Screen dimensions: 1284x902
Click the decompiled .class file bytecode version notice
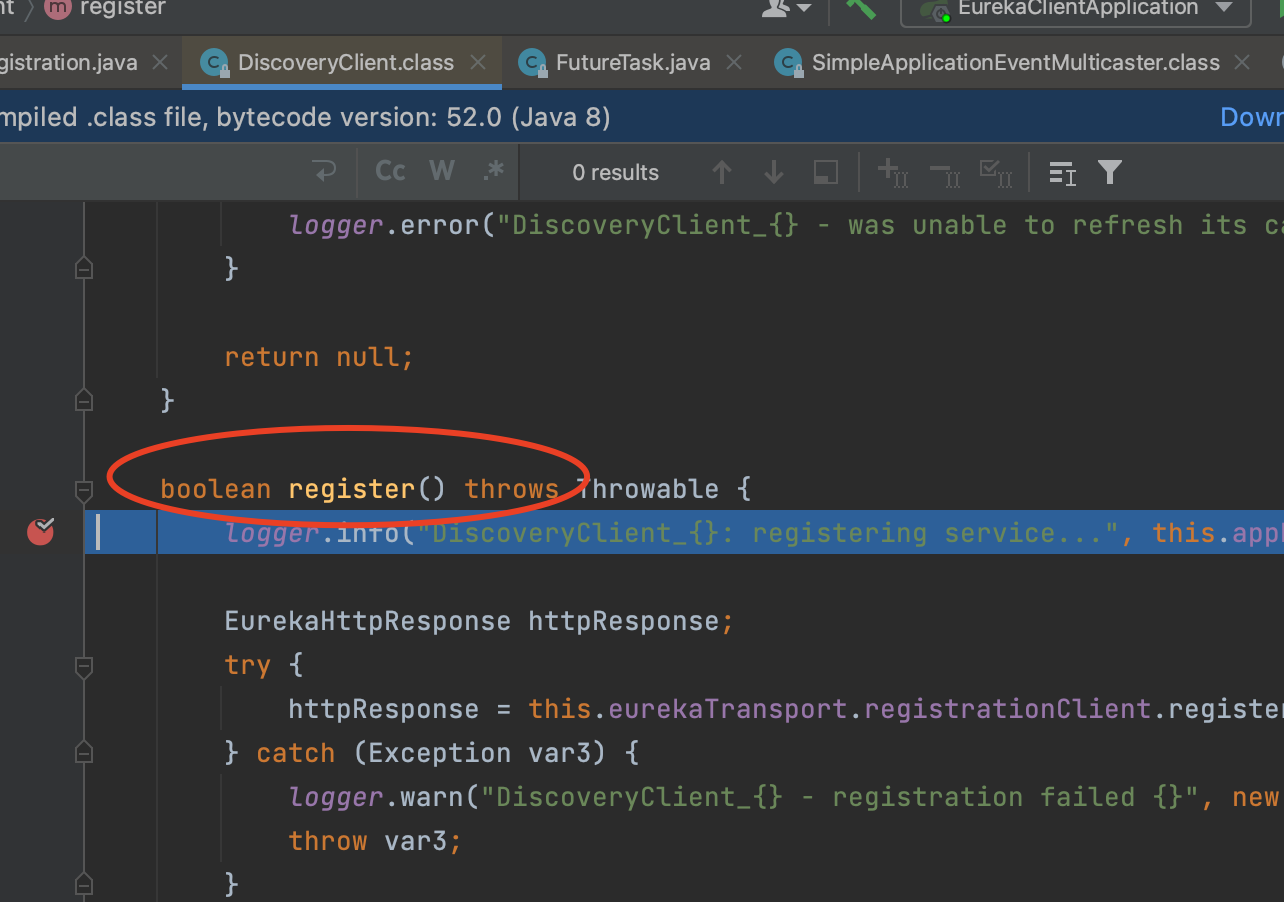point(305,117)
